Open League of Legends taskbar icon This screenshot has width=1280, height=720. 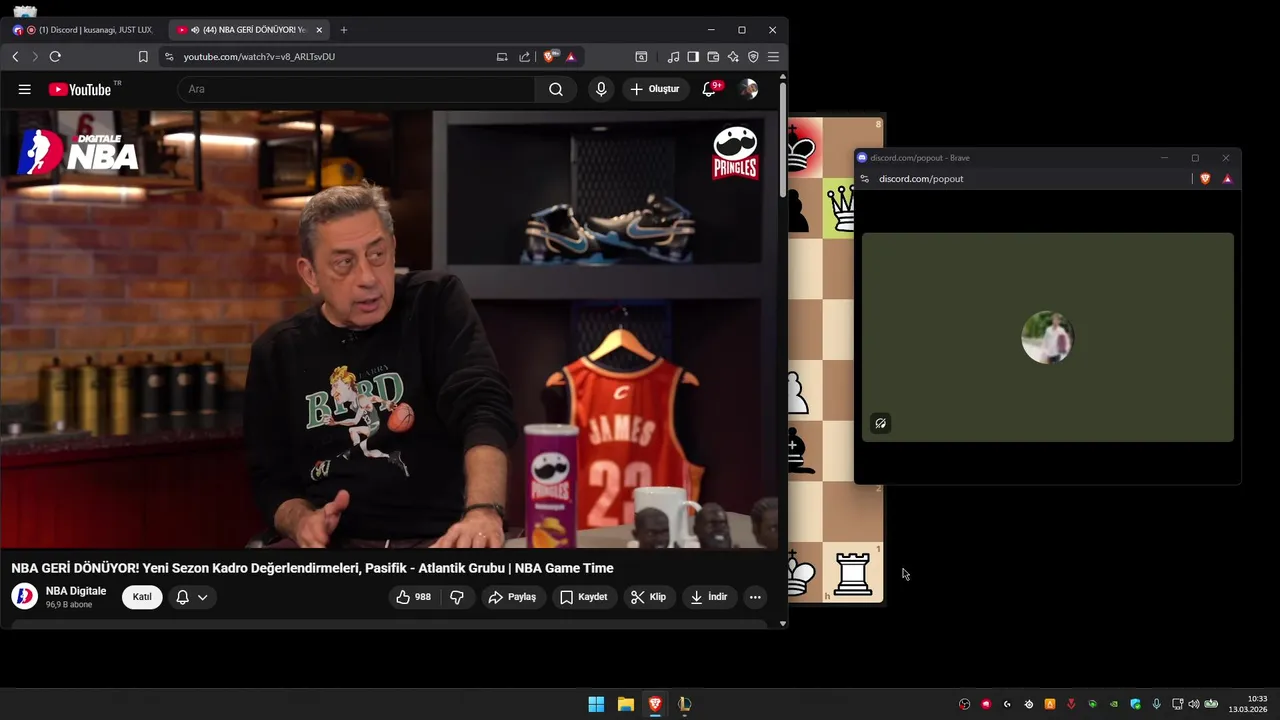685,704
